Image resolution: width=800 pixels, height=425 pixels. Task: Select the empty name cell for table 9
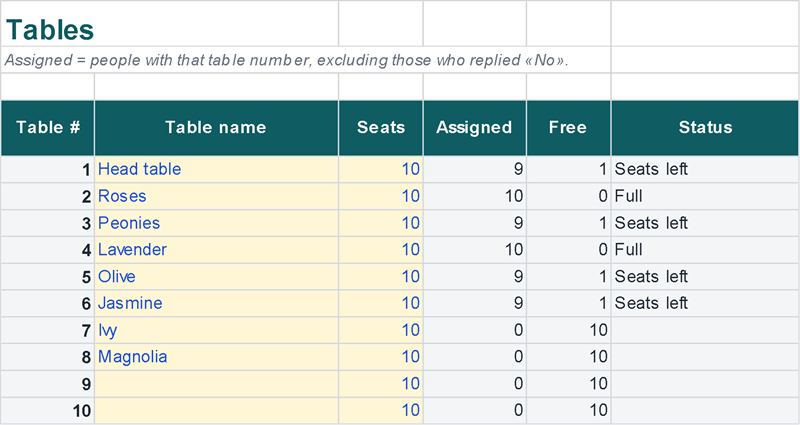216,384
